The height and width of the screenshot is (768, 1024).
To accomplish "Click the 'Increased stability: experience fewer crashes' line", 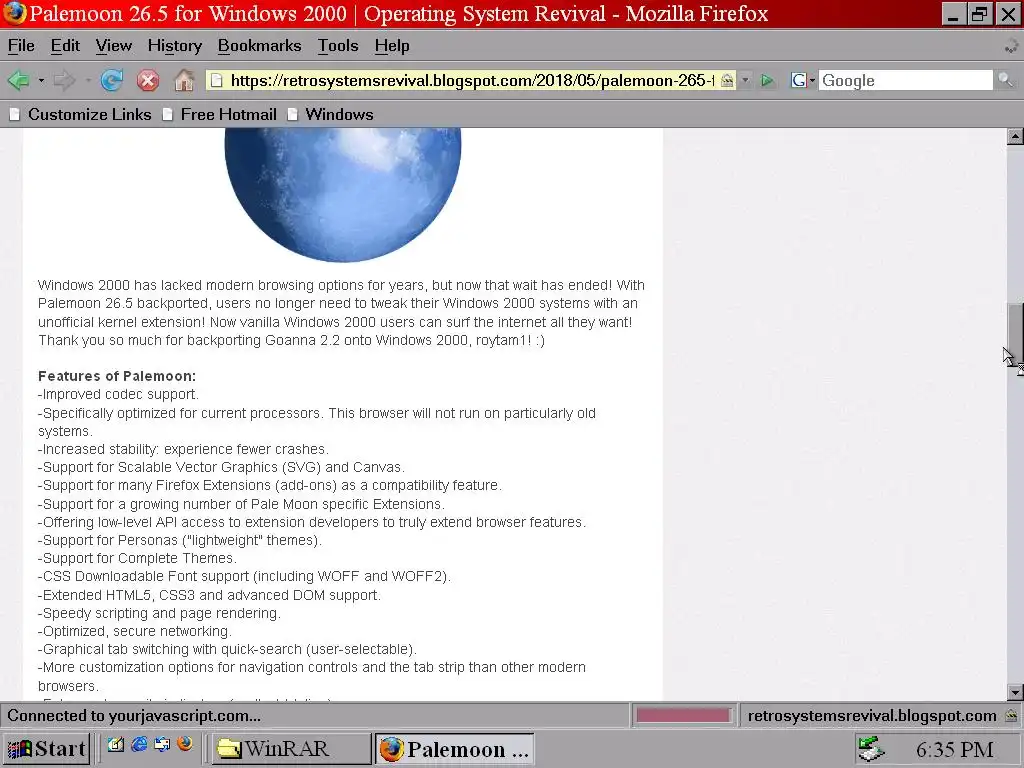I will 184,449.
